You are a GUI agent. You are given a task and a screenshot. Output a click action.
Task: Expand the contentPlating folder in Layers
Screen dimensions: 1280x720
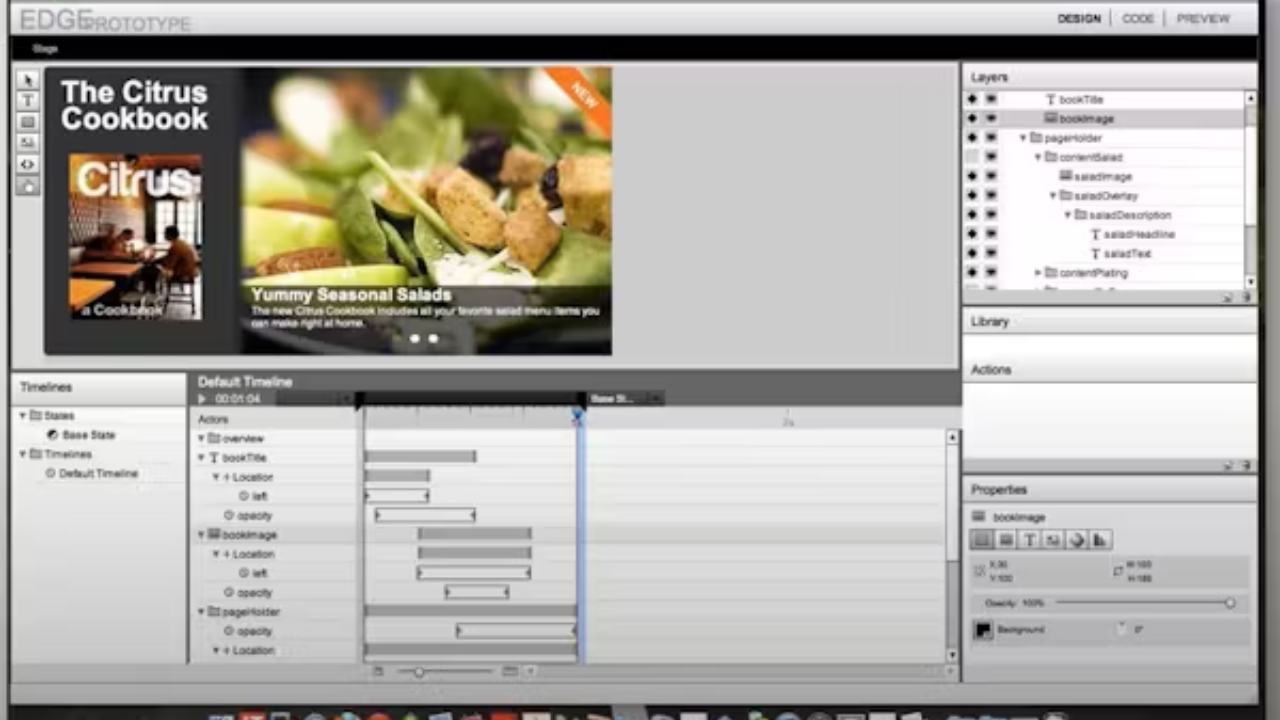(x=1038, y=273)
